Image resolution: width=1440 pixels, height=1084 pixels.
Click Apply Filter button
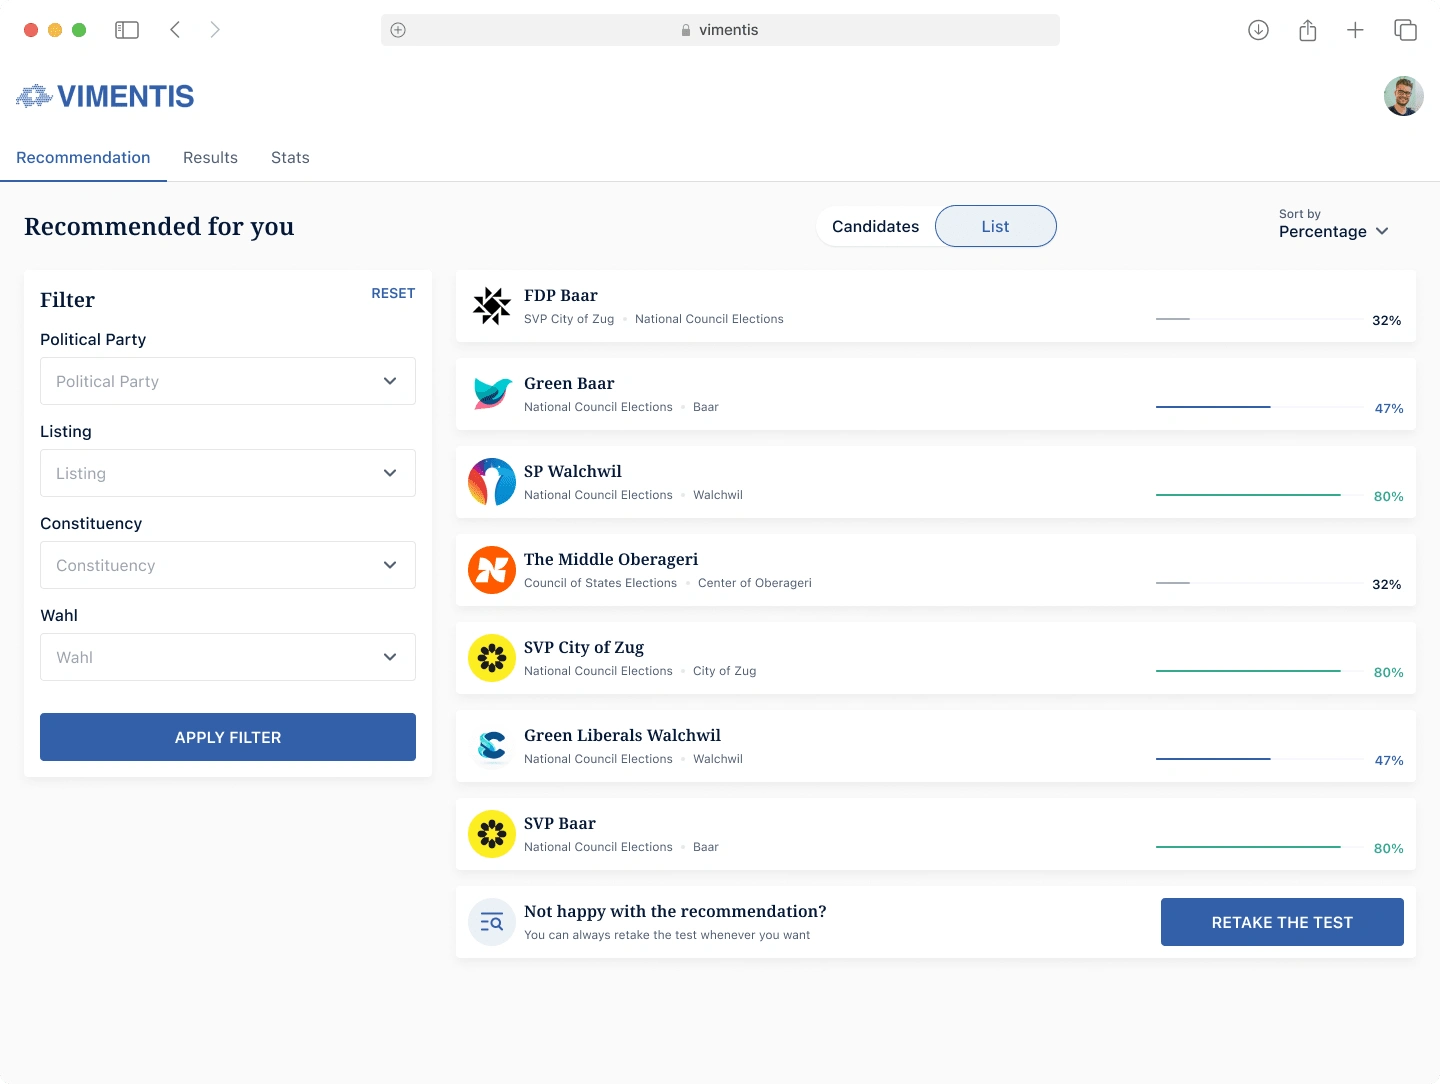(228, 737)
